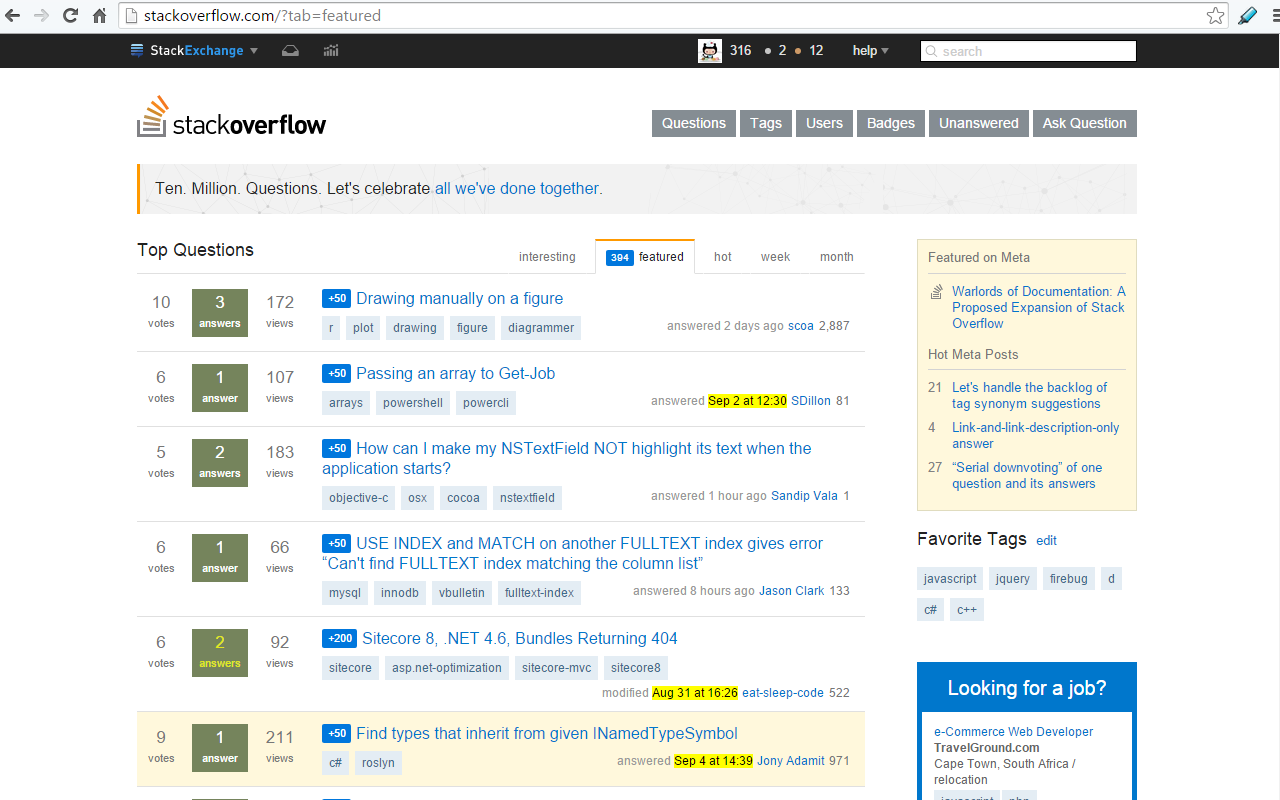Click the browser forward arrow
Viewport: 1280px width, 800px height.
coord(41,15)
